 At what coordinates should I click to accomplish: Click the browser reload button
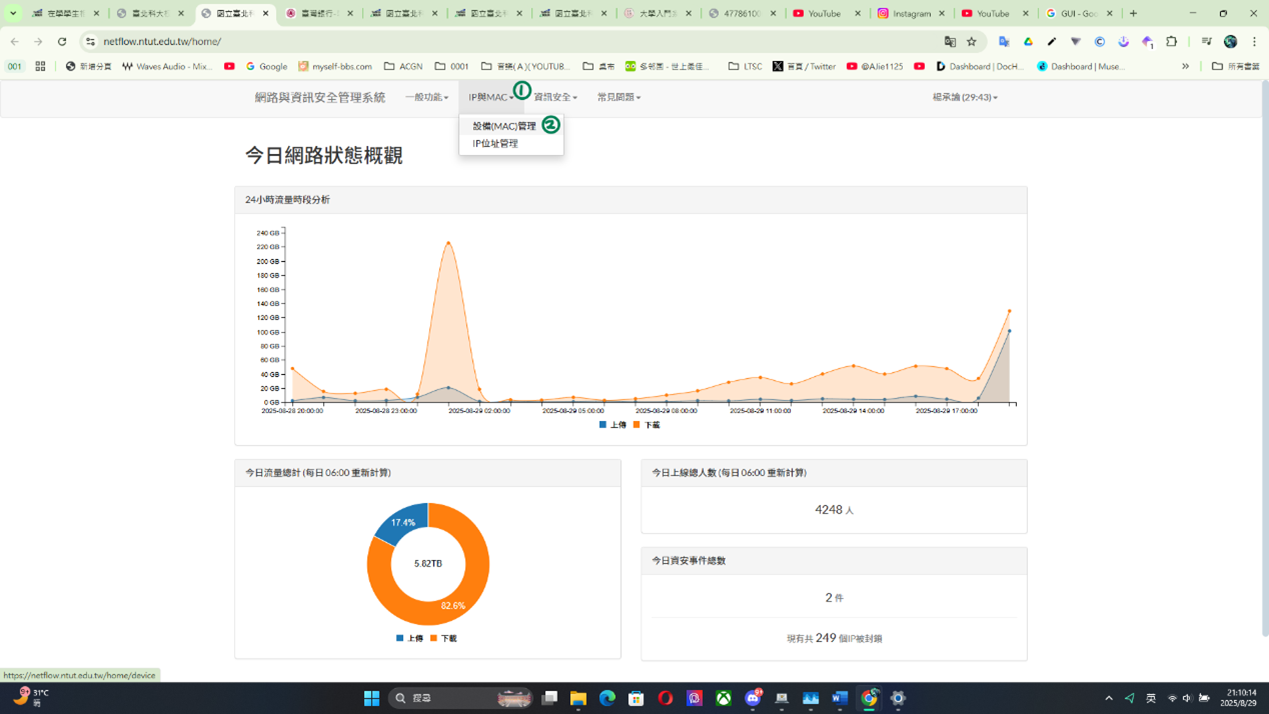click(62, 42)
